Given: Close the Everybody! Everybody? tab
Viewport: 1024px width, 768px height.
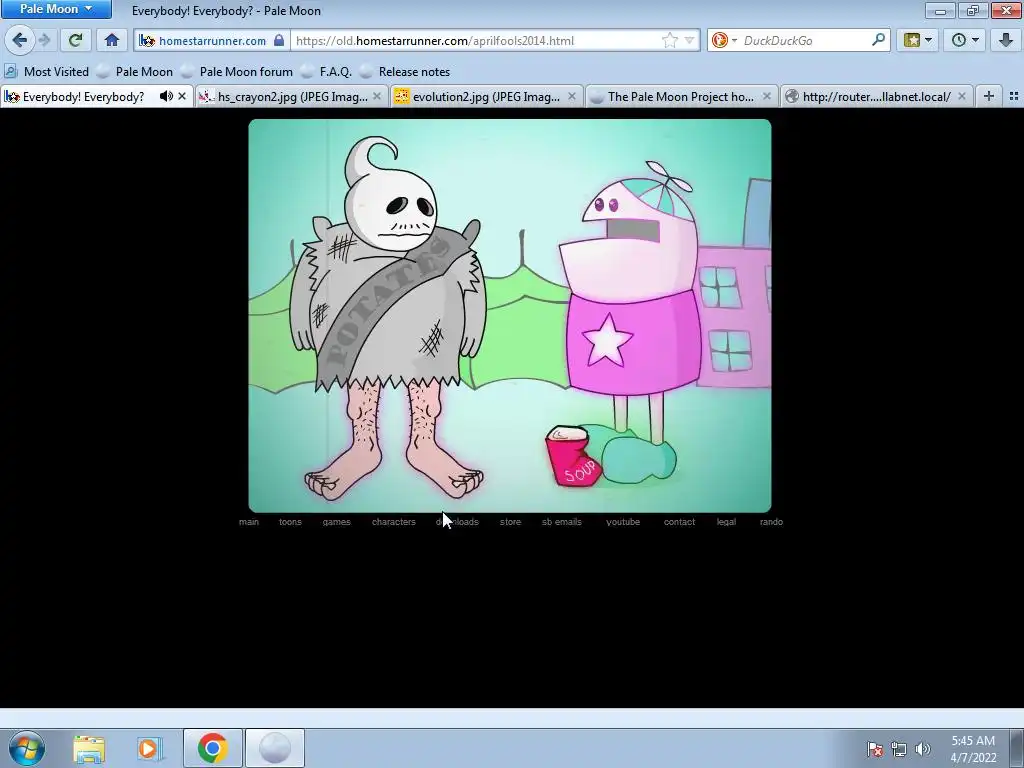Looking at the screenshot, I should tap(182, 96).
